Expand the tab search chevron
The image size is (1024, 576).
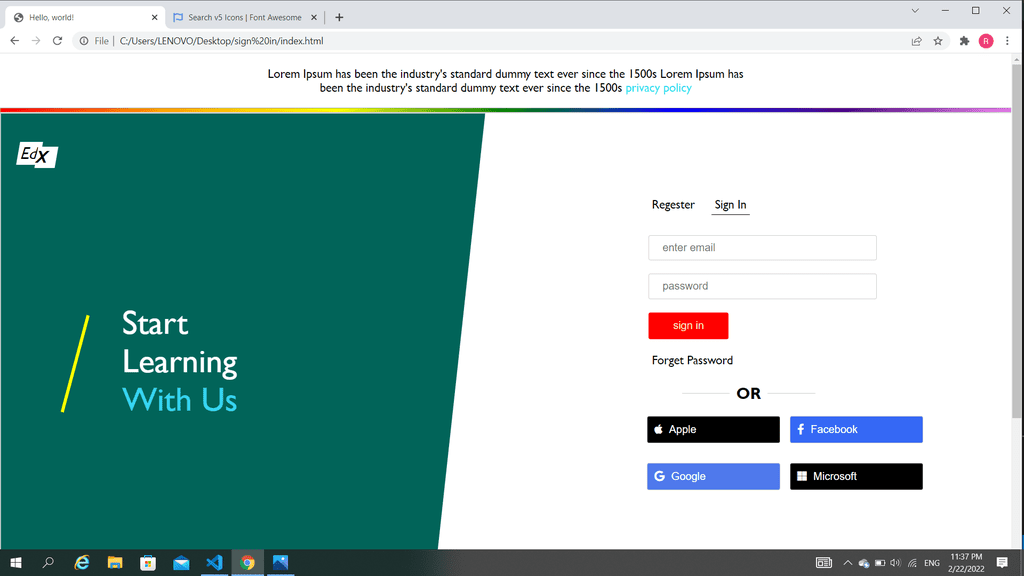pos(915,10)
